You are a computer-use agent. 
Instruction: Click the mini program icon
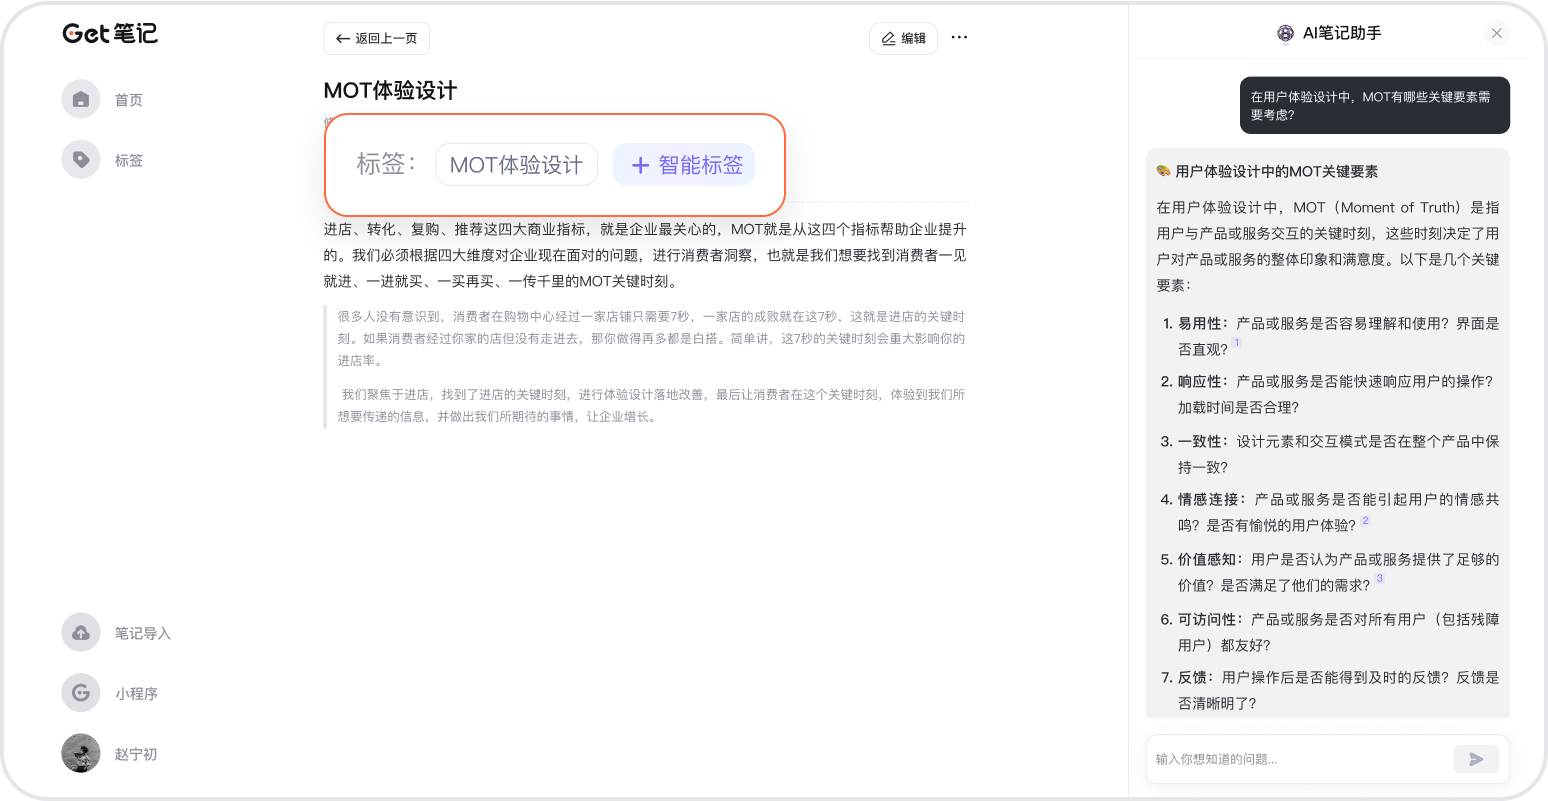(81, 692)
